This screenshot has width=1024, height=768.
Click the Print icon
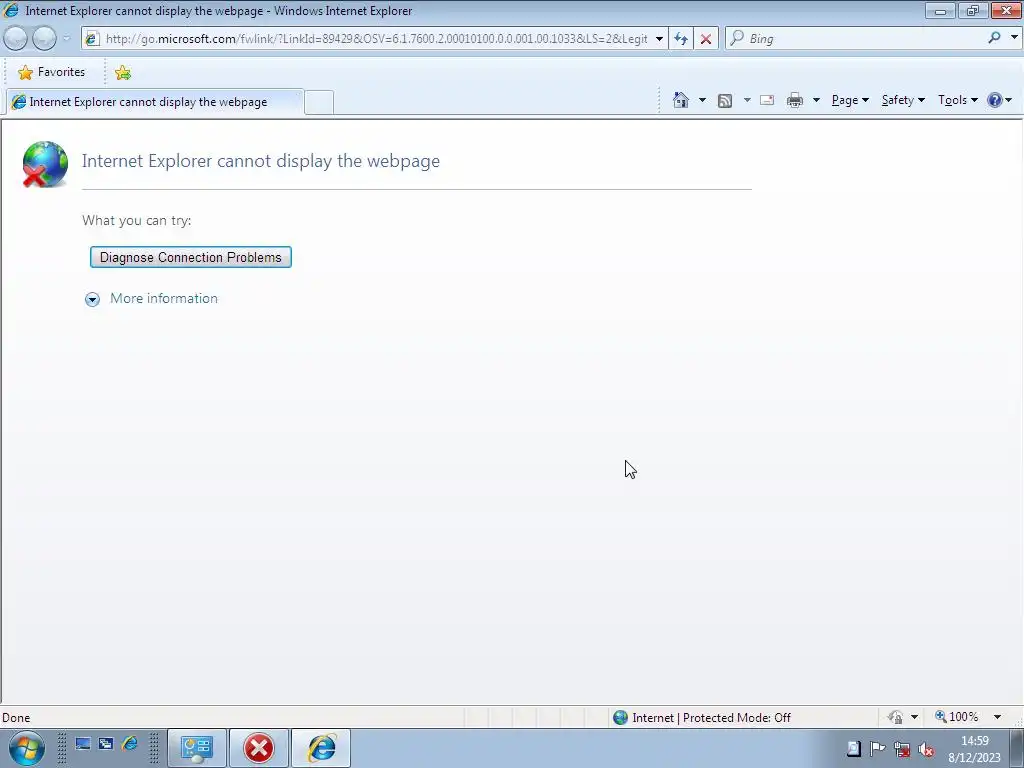click(795, 100)
